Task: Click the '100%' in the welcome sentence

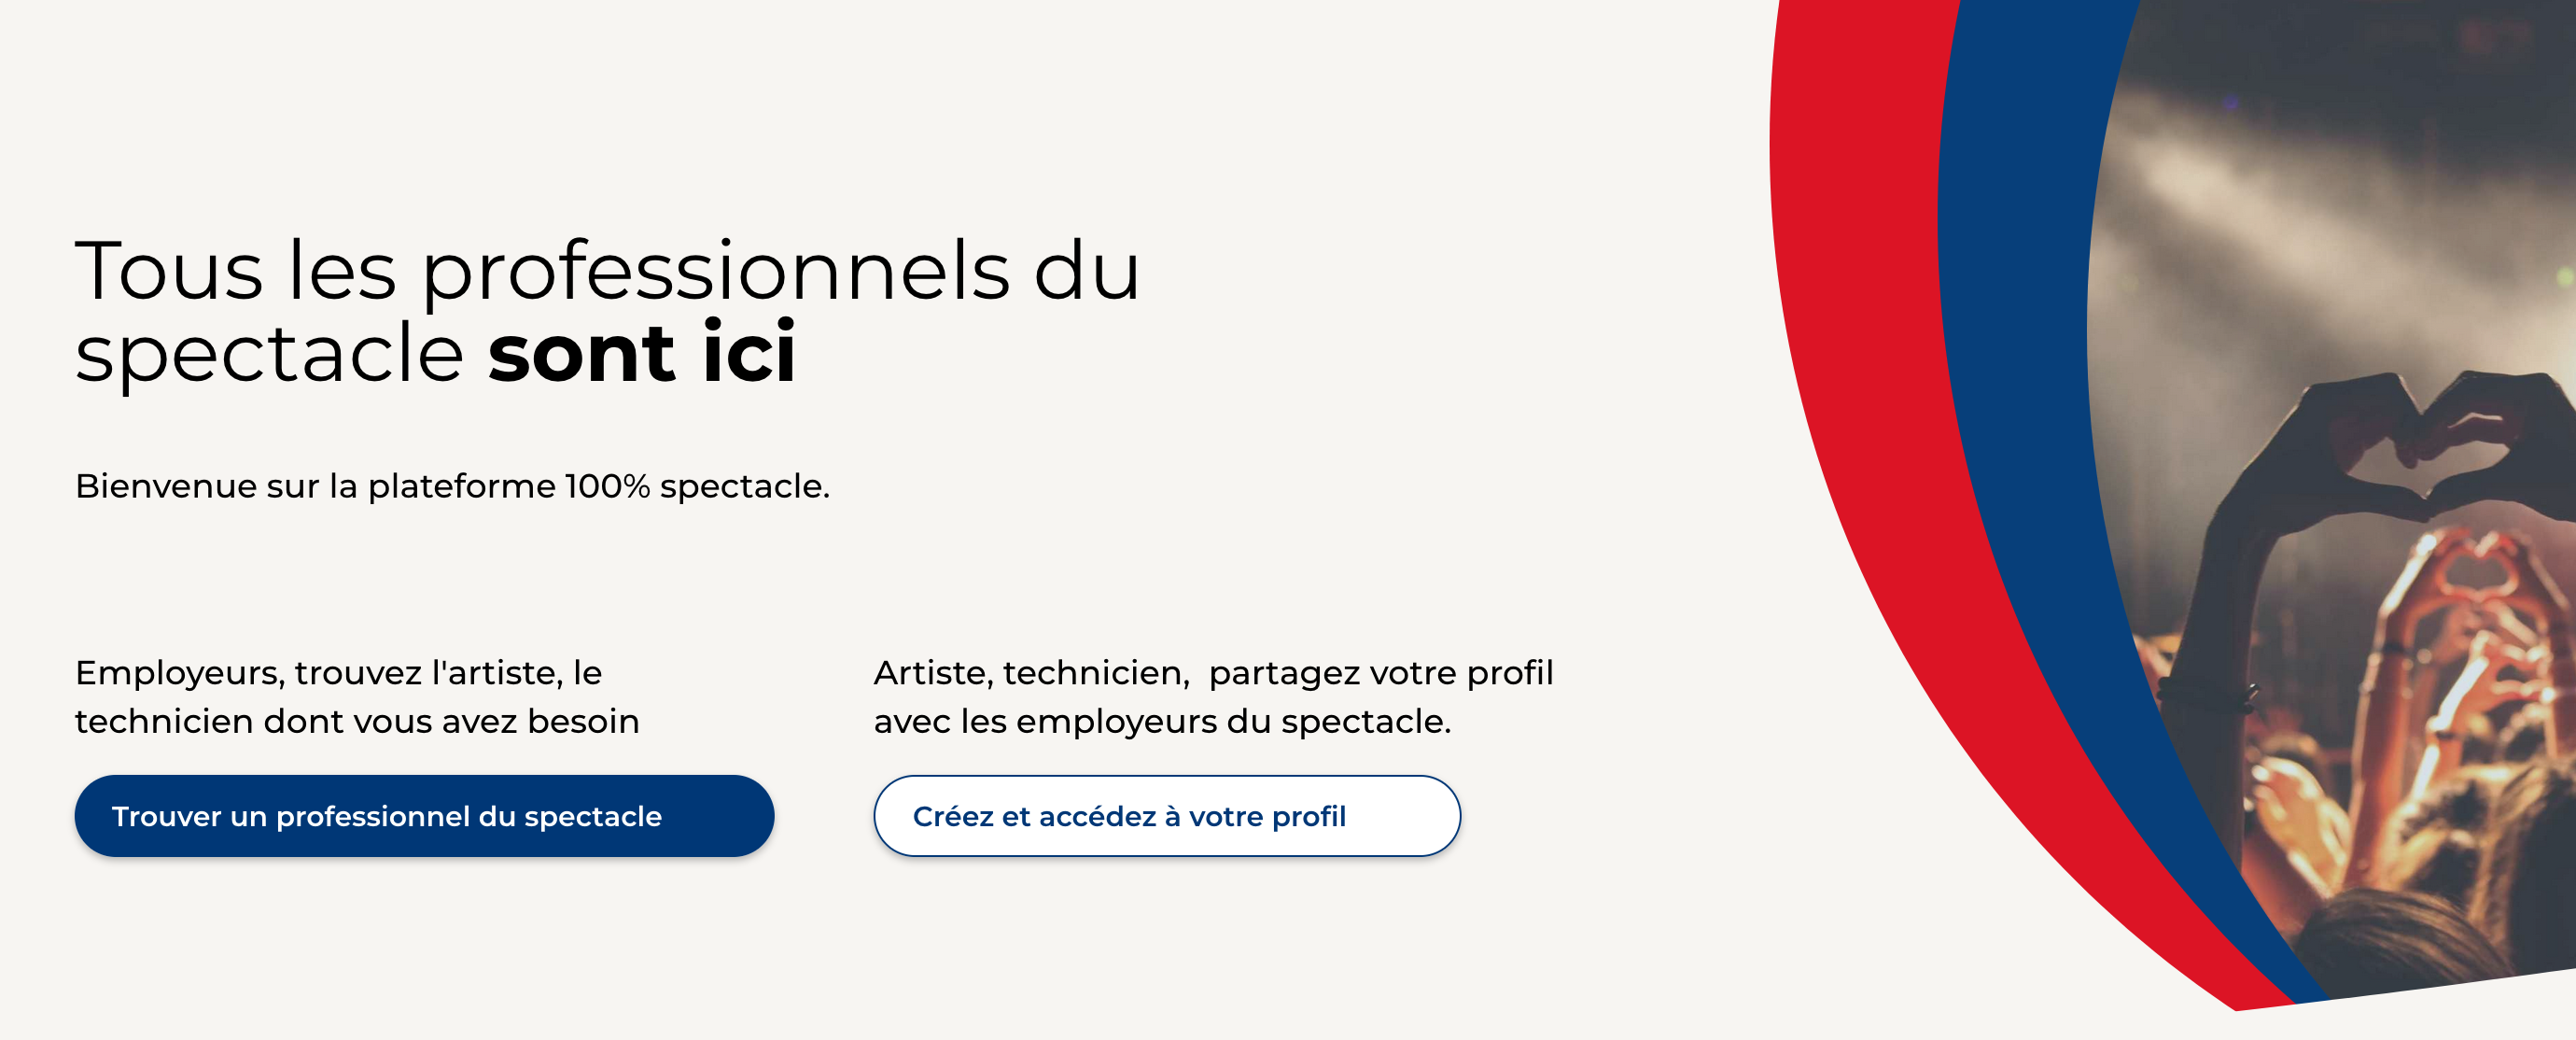Action: click(x=607, y=486)
